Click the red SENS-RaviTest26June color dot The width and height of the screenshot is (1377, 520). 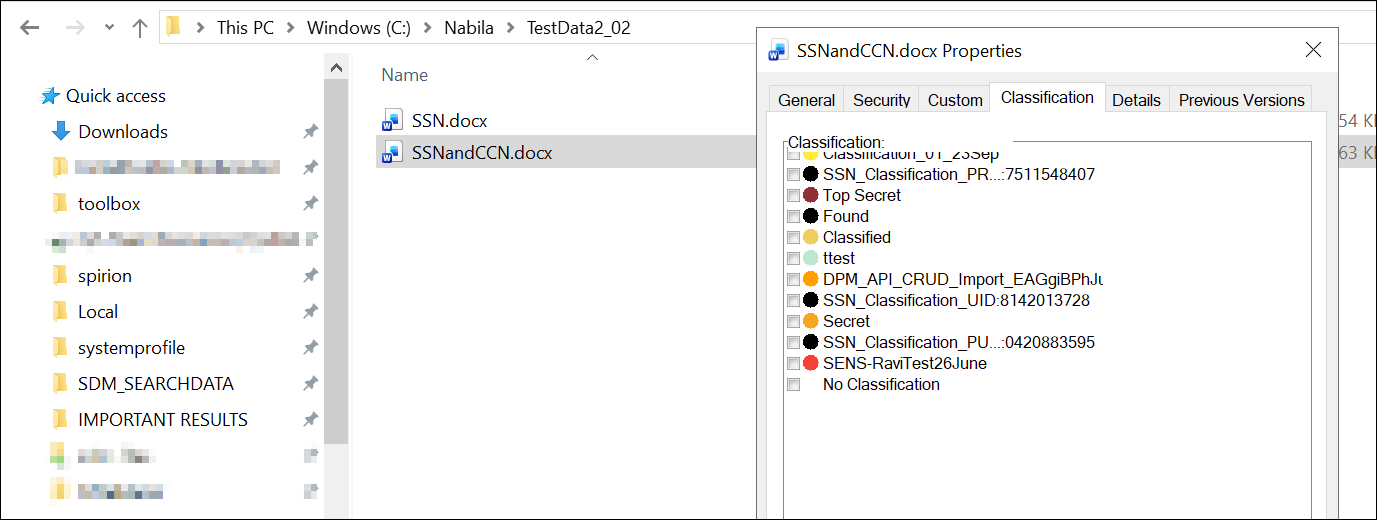(811, 363)
